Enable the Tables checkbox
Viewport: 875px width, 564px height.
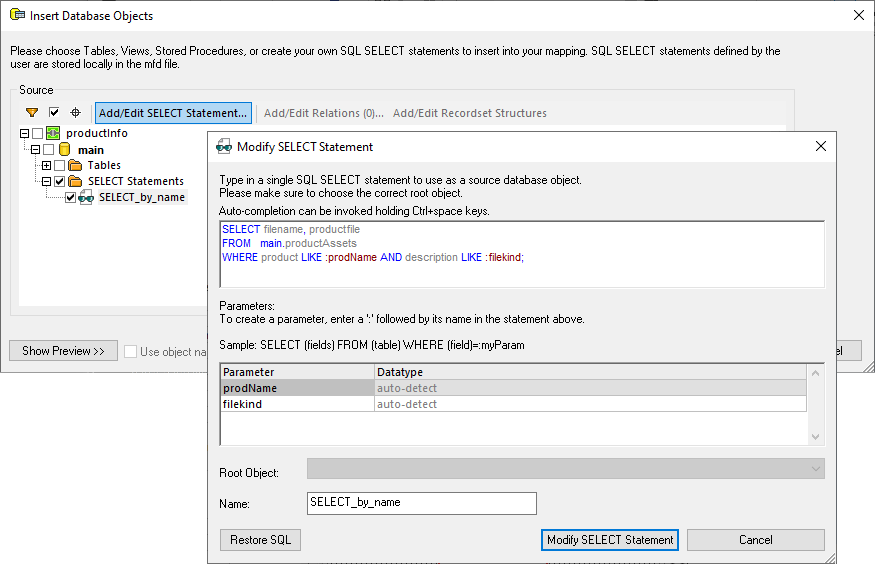pos(59,166)
